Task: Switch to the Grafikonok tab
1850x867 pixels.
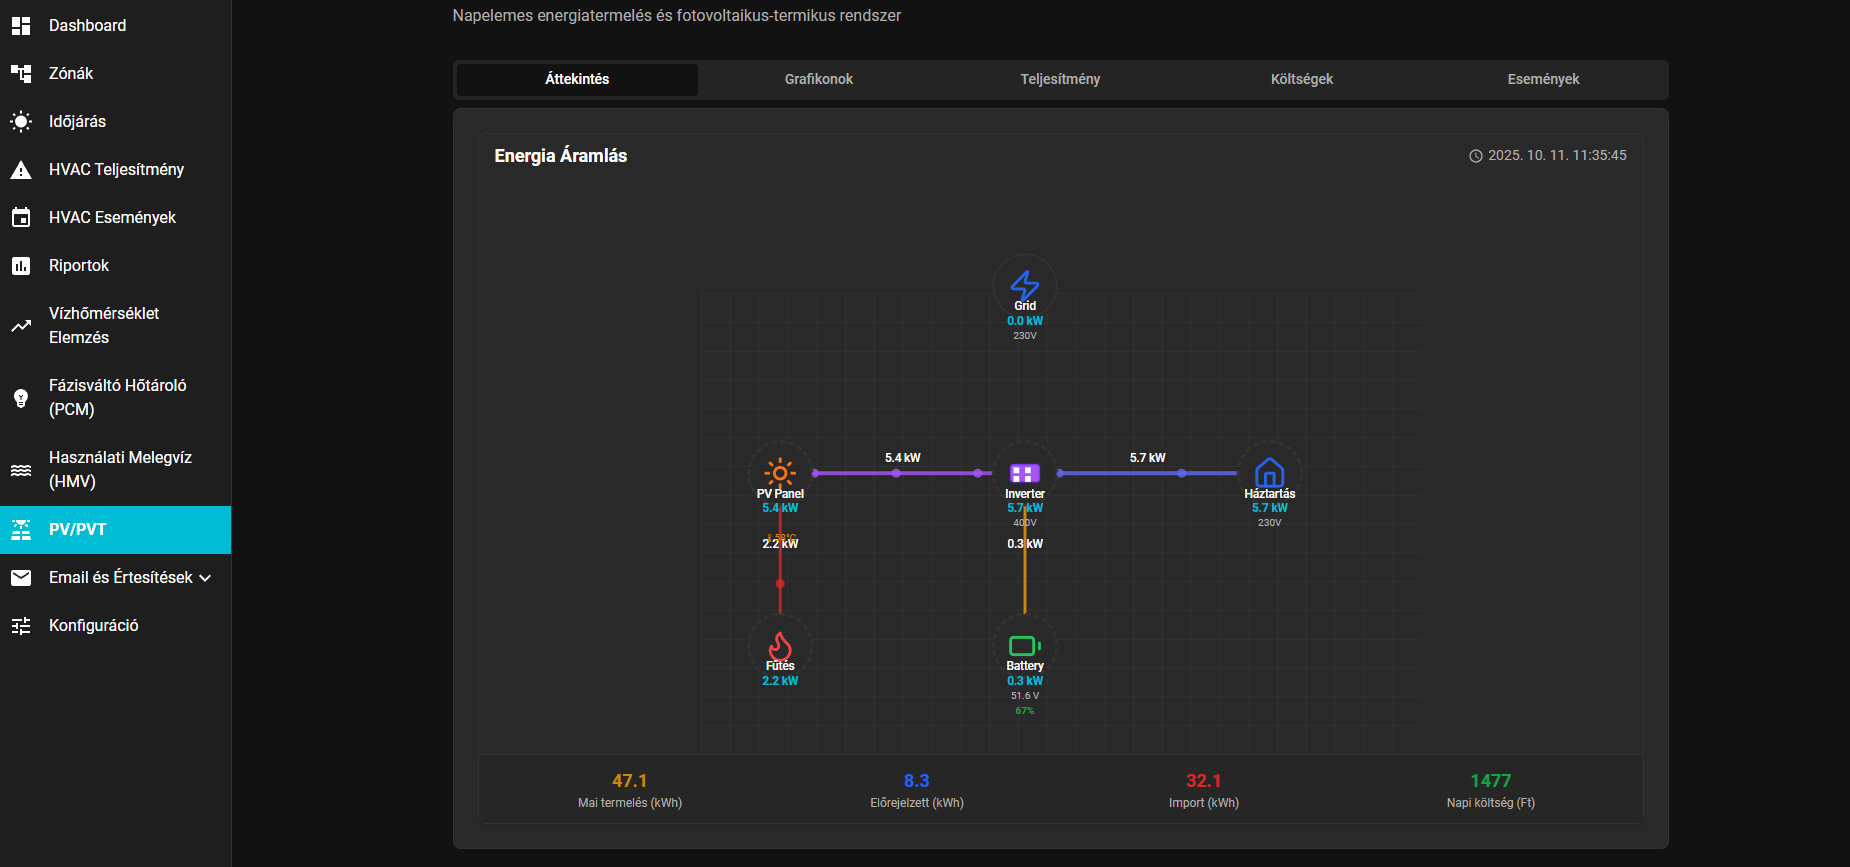Action: 819,79
